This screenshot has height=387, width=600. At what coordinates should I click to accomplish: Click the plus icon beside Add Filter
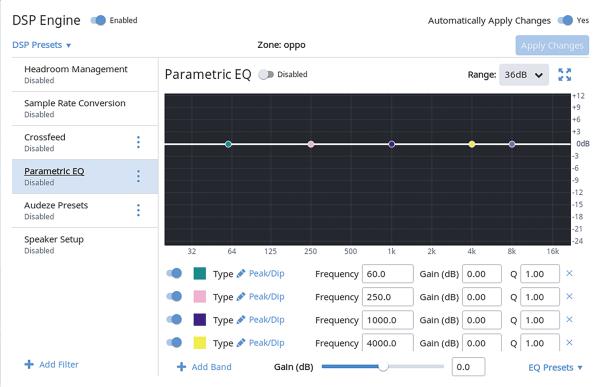[29, 364]
